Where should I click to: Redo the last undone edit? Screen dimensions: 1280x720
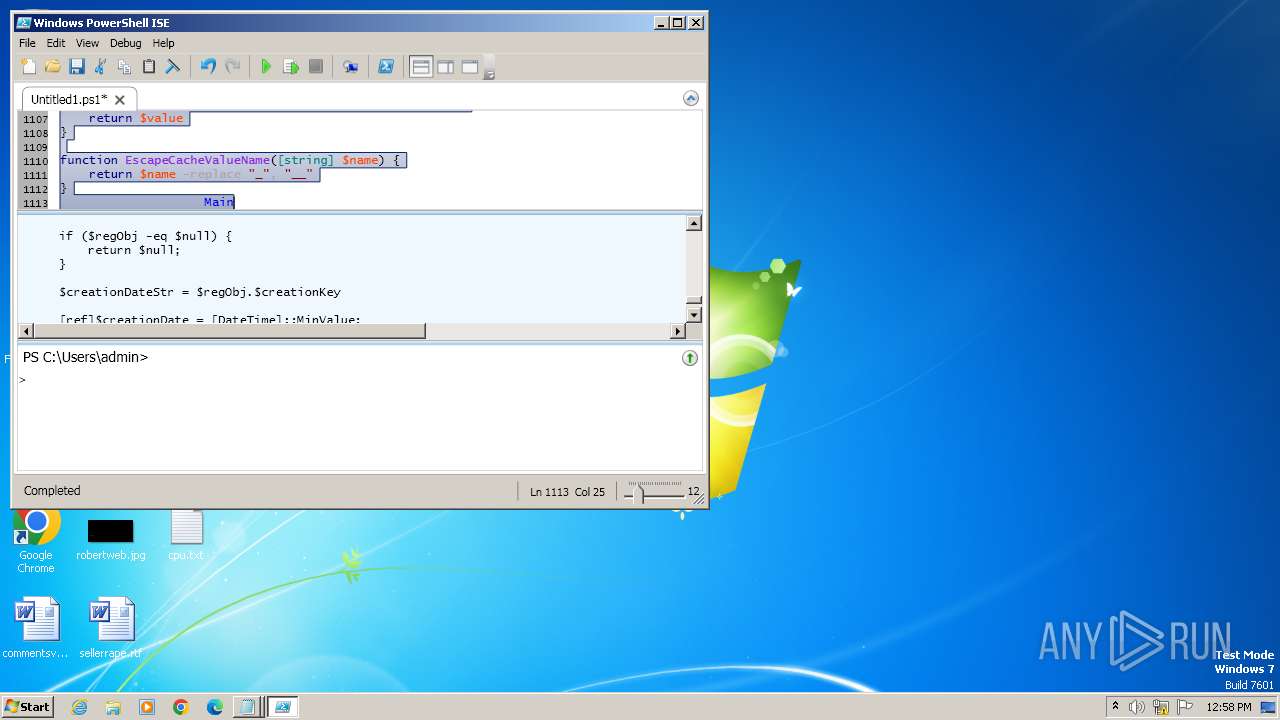pyautogui.click(x=232, y=67)
